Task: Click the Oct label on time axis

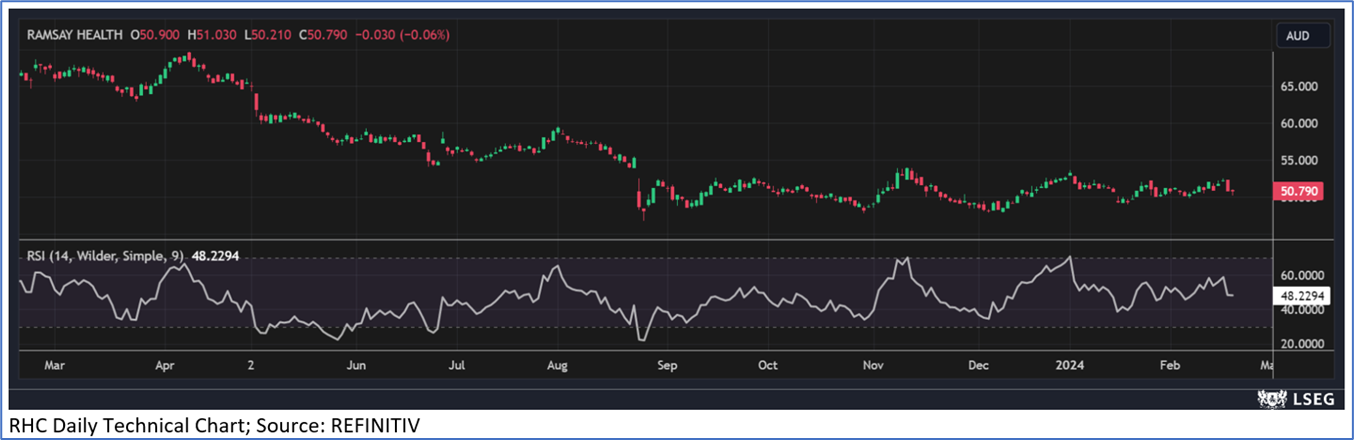Action: click(767, 366)
